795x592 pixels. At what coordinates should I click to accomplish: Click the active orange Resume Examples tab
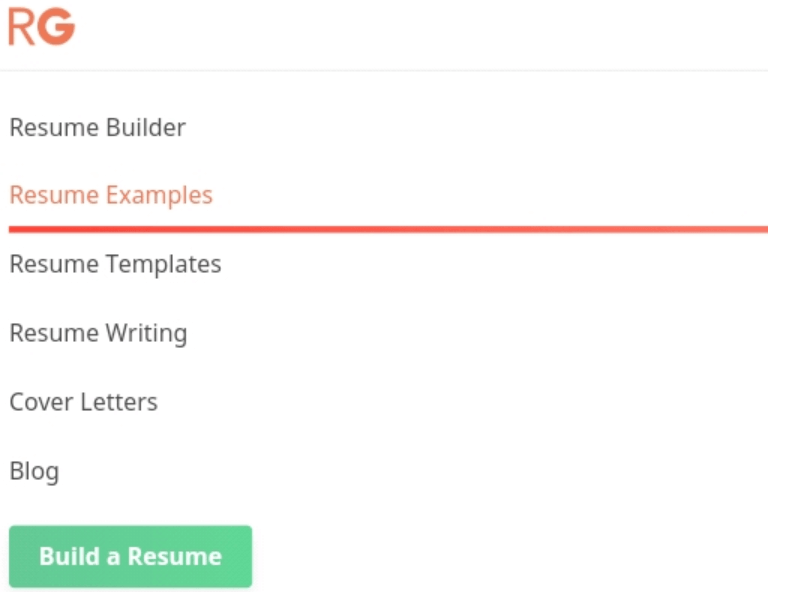[x=111, y=196]
